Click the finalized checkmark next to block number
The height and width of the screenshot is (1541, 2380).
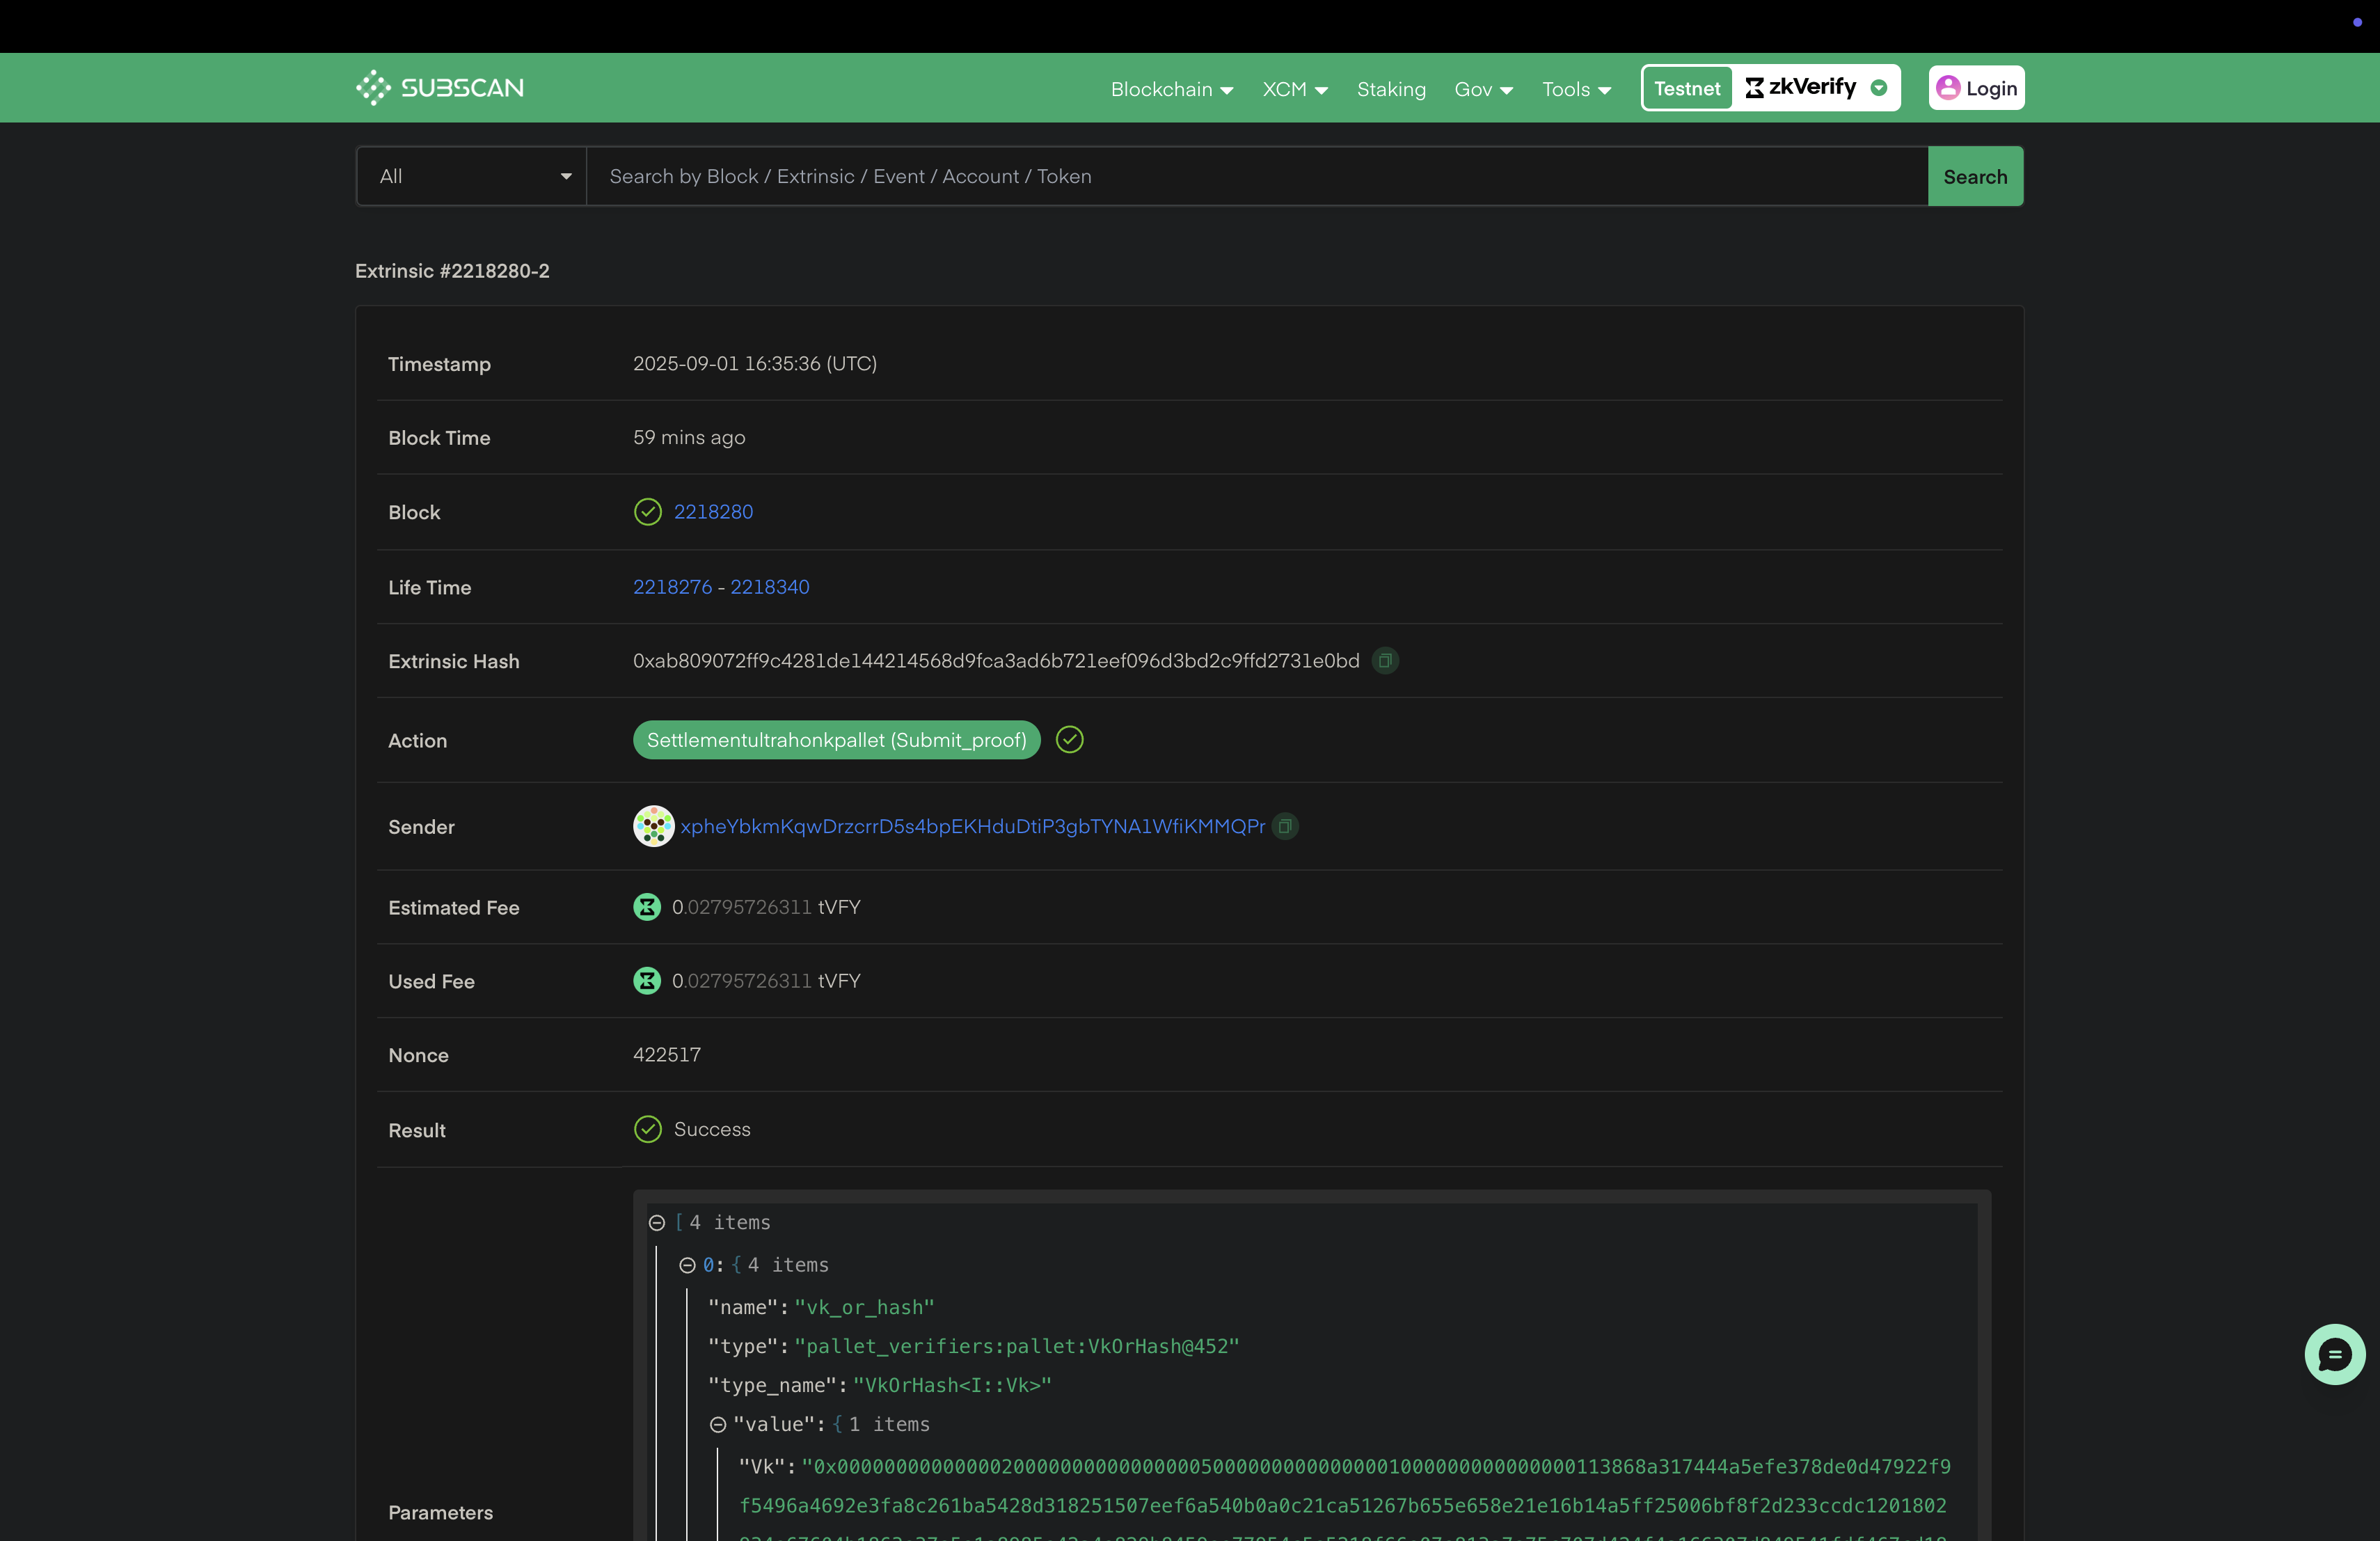pyautogui.click(x=648, y=512)
